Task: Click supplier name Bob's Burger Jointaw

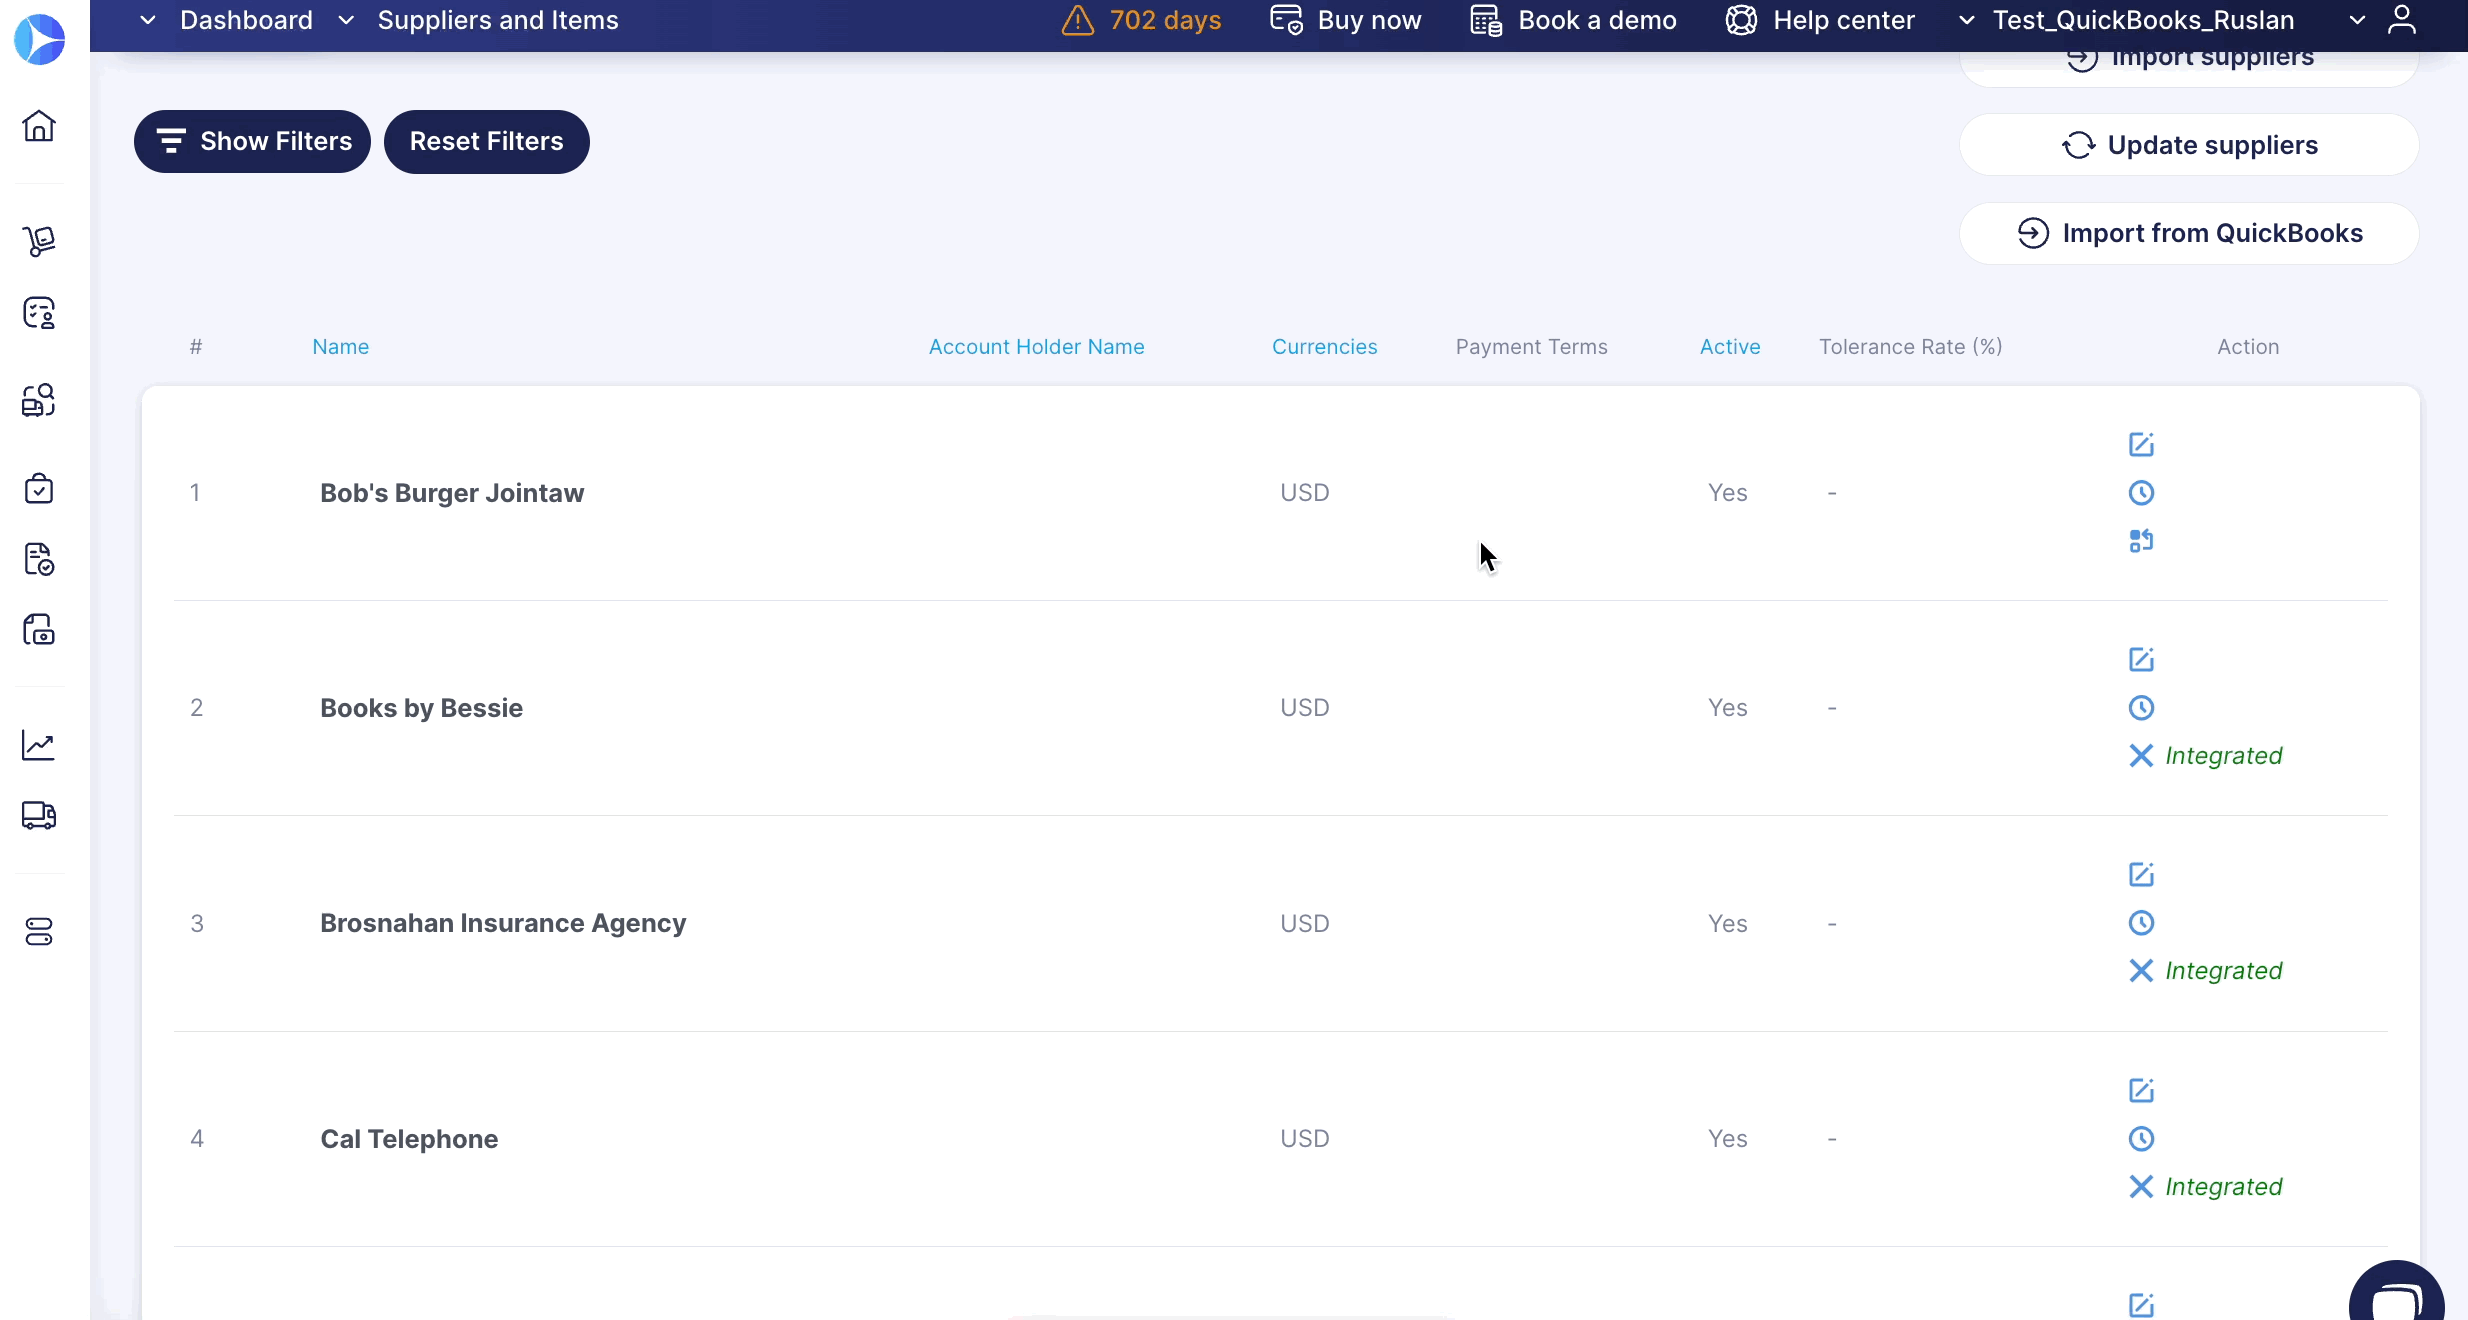Action: [x=452, y=493]
